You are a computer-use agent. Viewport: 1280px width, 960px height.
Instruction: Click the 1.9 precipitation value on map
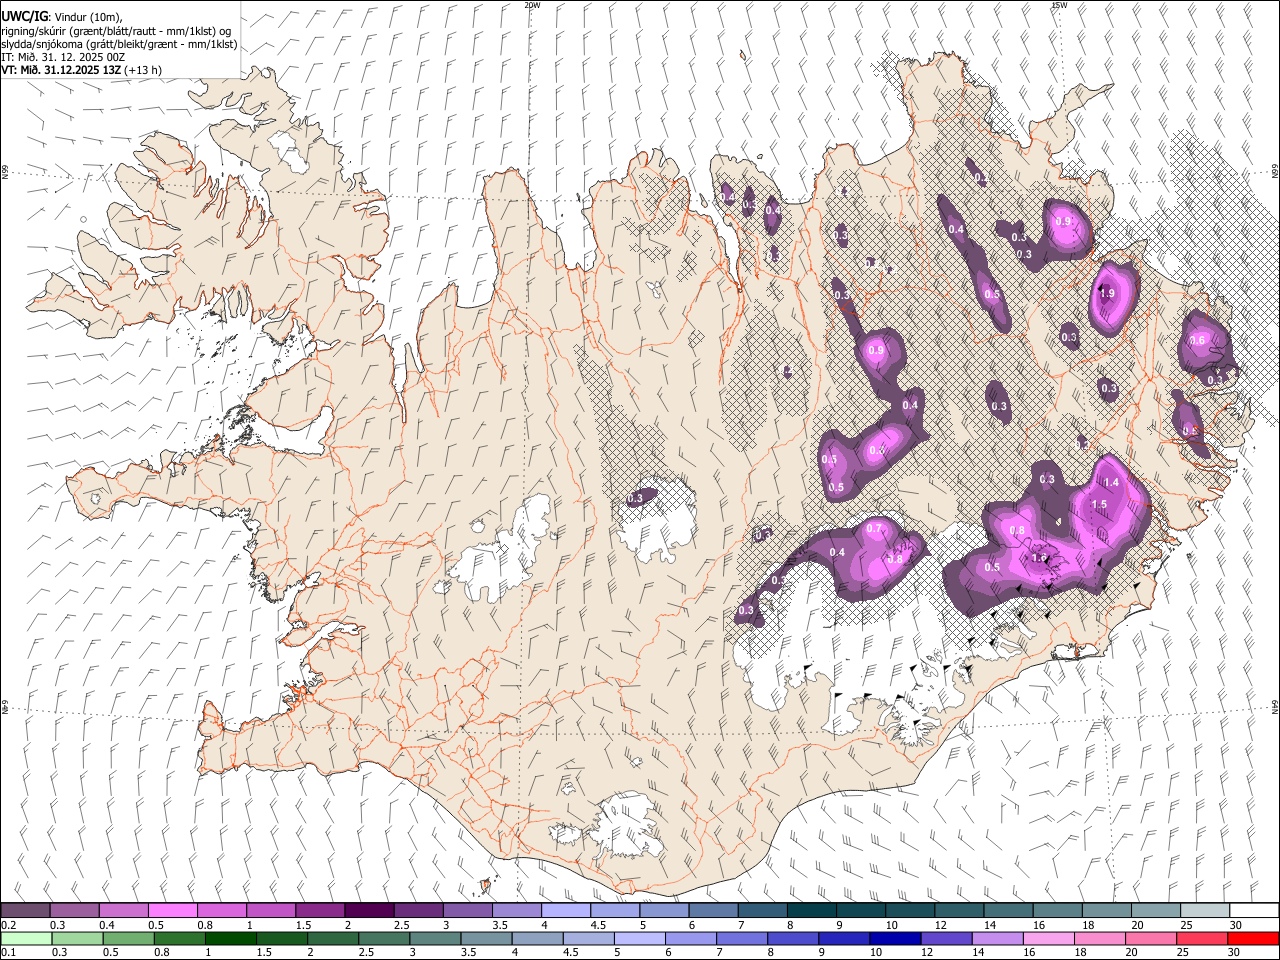pos(1107,294)
